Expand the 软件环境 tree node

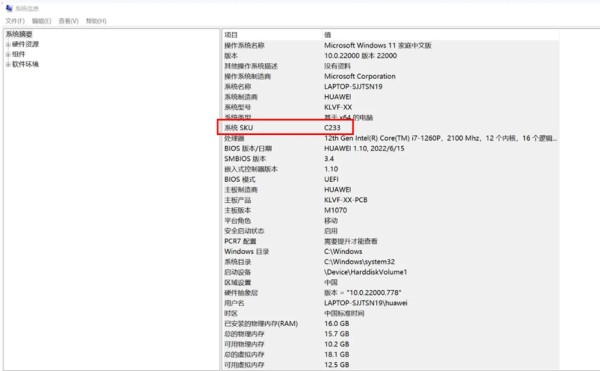pos(8,64)
